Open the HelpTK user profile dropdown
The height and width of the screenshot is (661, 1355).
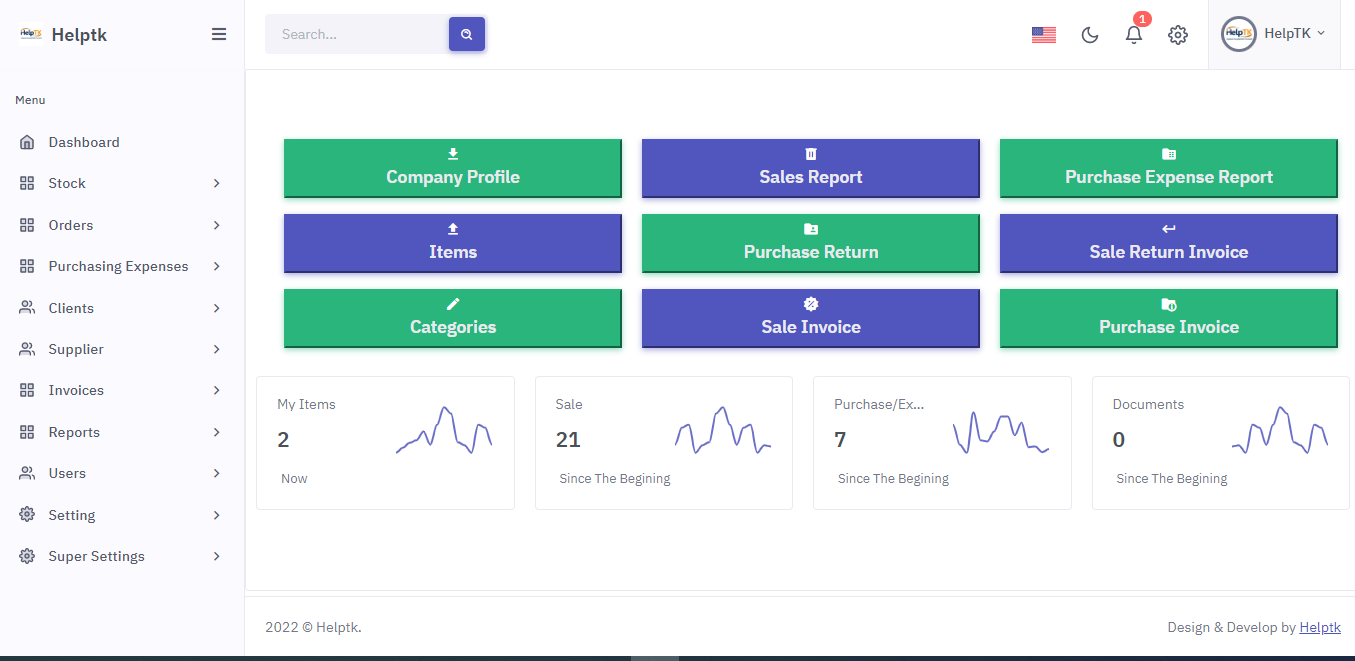pyautogui.click(x=1273, y=34)
